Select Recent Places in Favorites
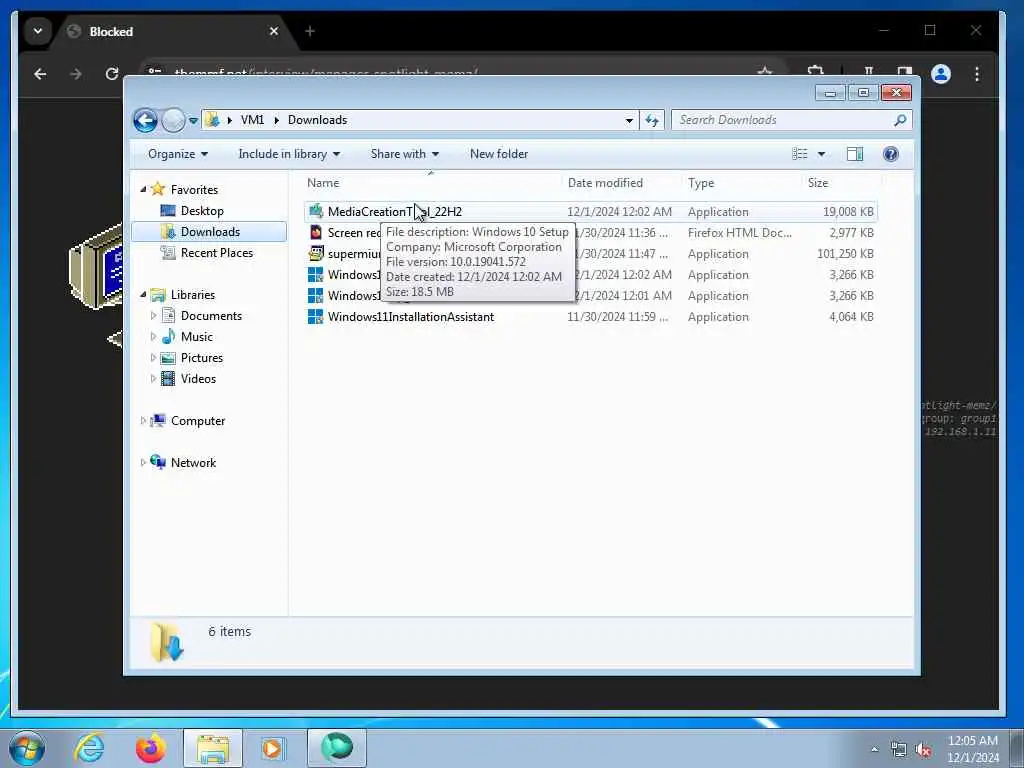This screenshot has width=1024, height=768. pyautogui.click(x=217, y=253)
